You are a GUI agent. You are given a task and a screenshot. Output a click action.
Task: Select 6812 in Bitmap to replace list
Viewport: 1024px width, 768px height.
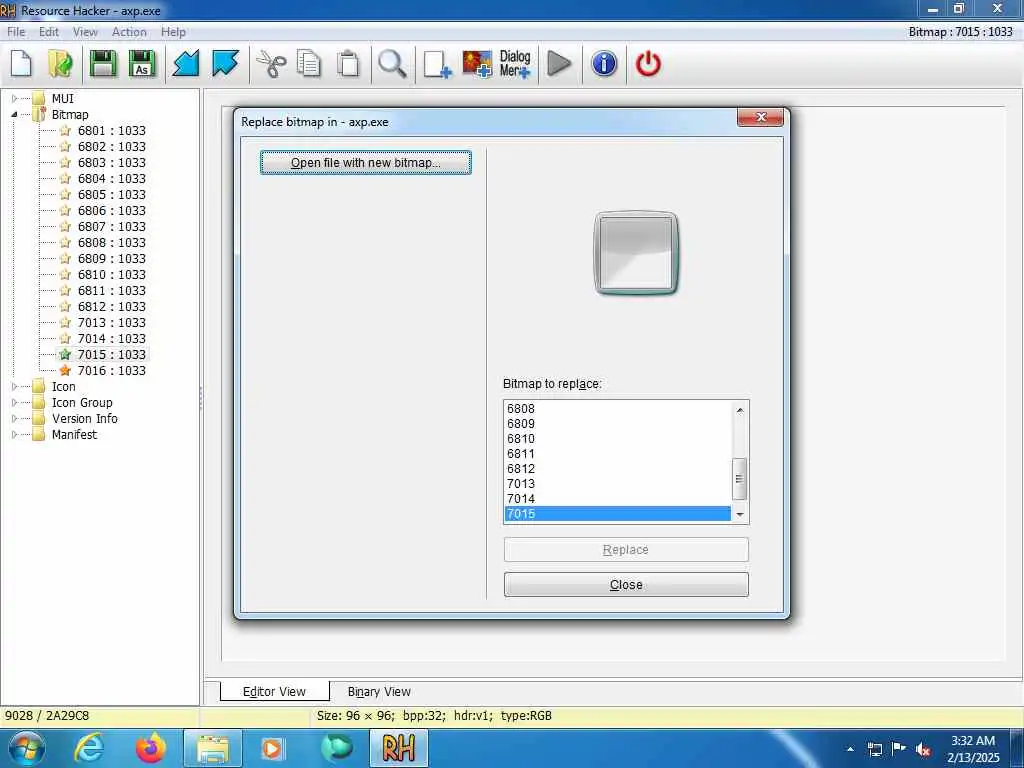click(x=618, y=469)
